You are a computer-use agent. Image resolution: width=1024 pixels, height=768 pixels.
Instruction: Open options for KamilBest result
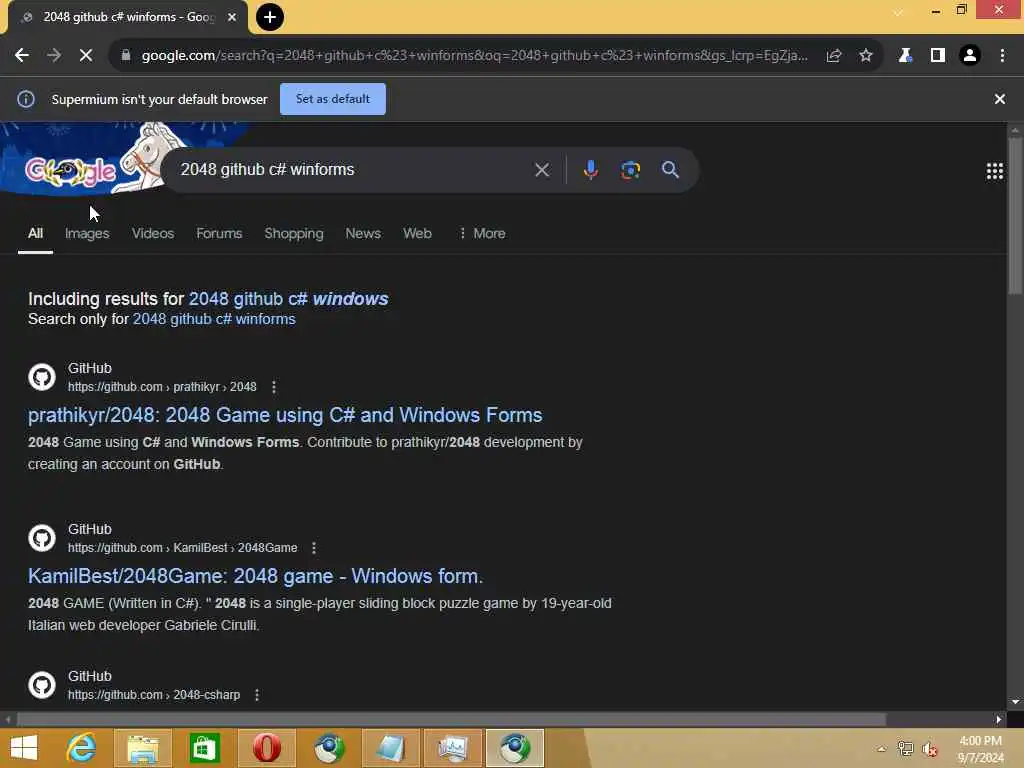(x=313, y=548)
